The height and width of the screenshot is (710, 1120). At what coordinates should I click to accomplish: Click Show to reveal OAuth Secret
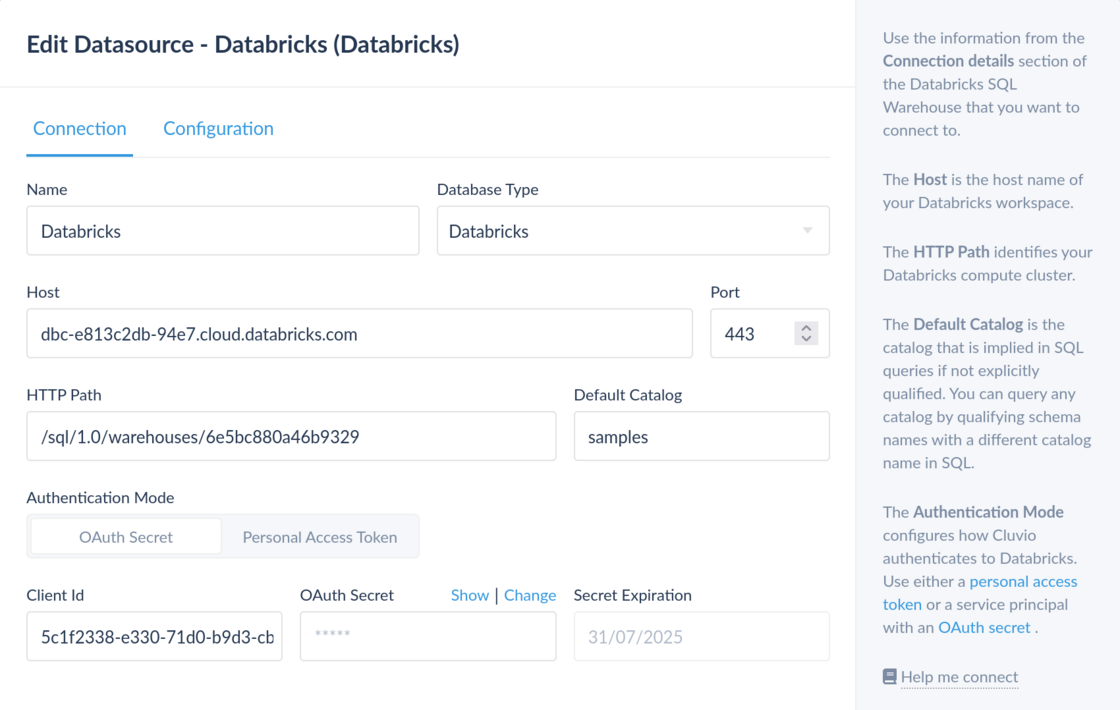pyautogui.click(x=469, y=595)
